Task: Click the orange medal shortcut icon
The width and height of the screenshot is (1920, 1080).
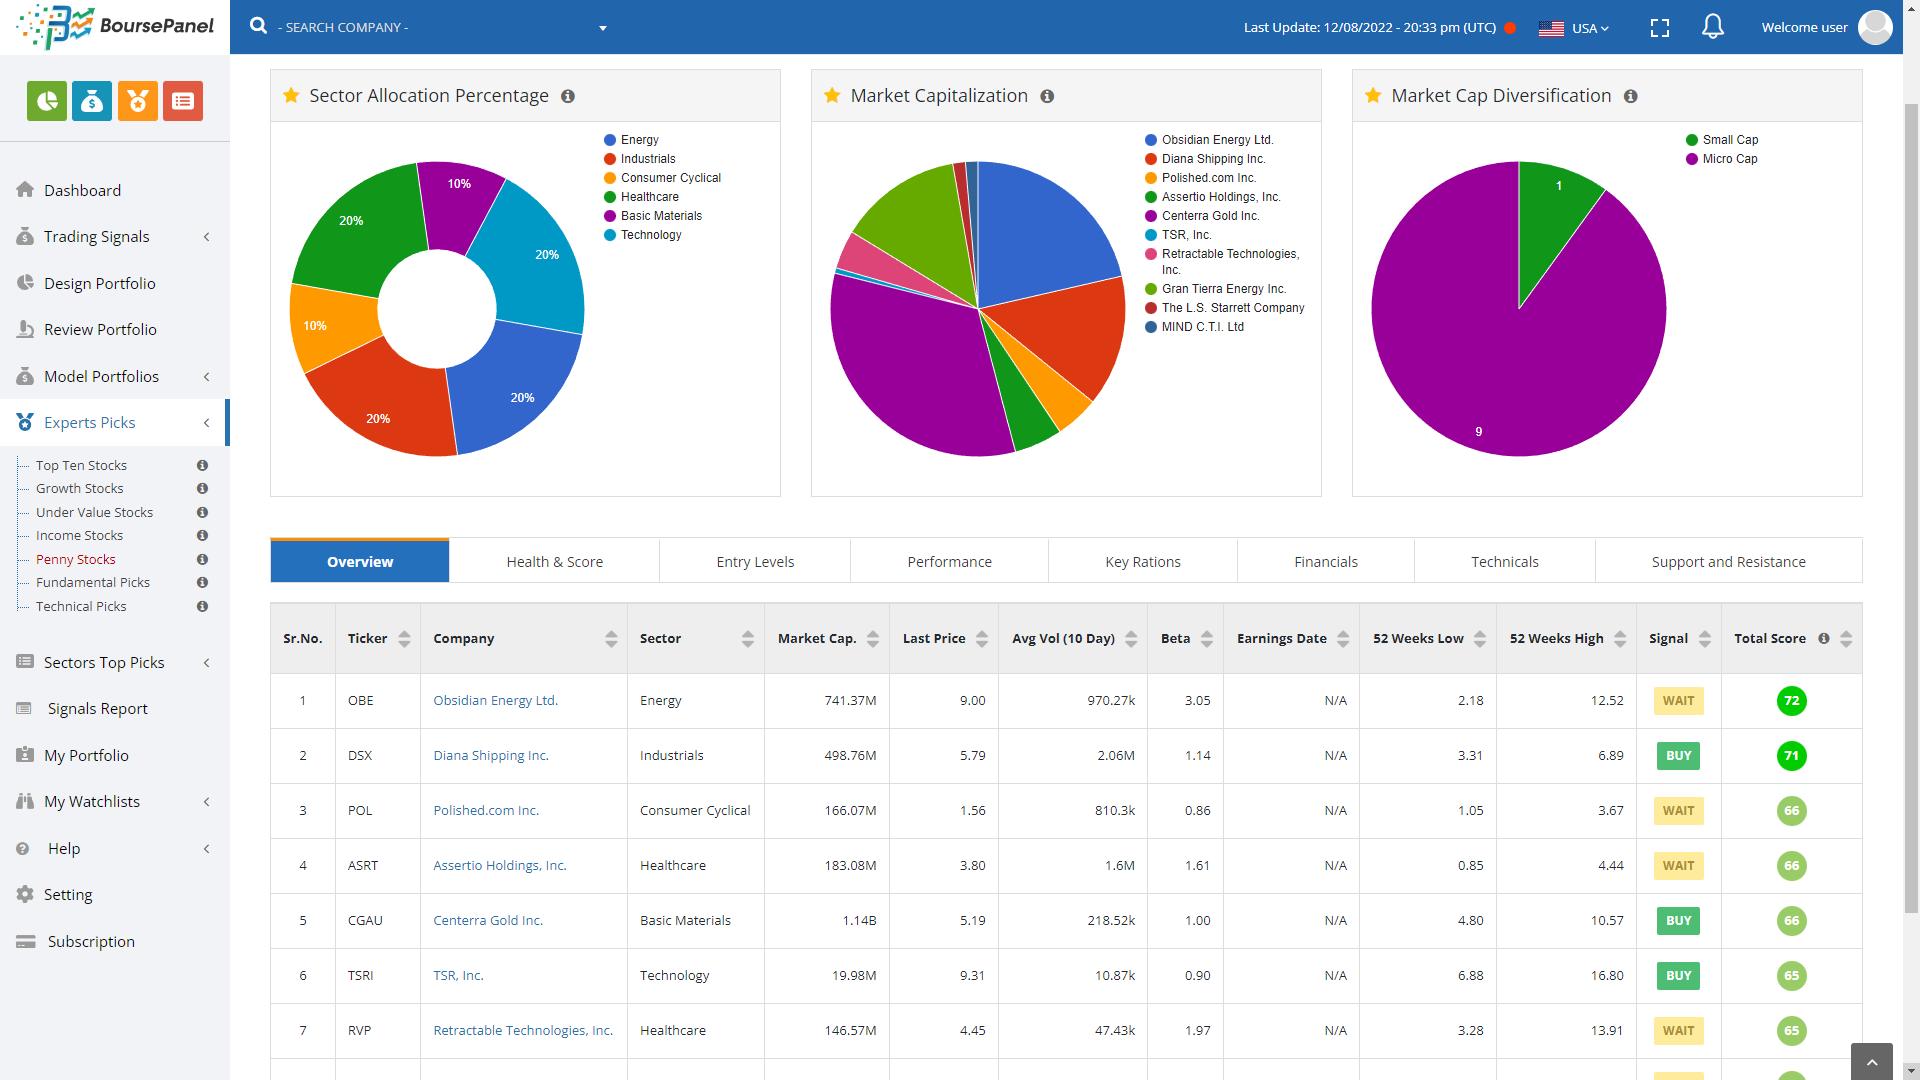Action: tap(138, 101)
